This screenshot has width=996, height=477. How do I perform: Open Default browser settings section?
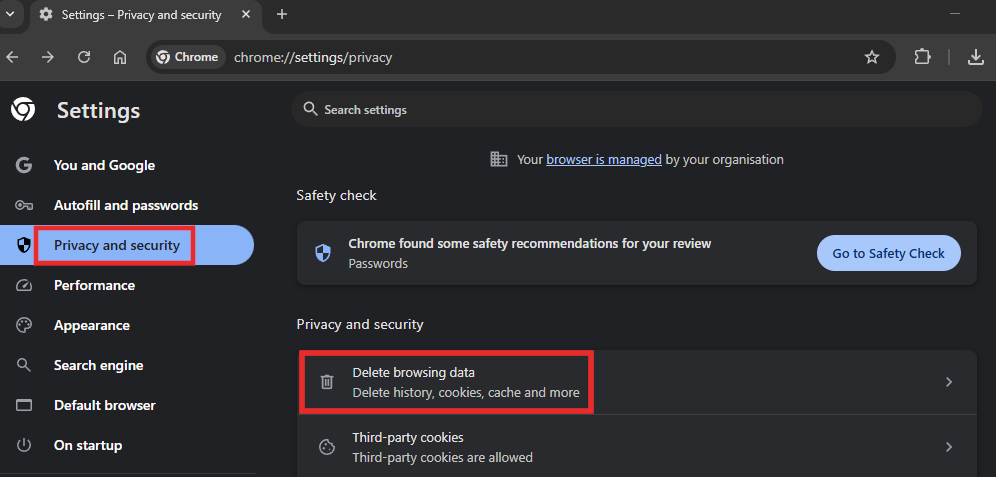coord(127,405)
